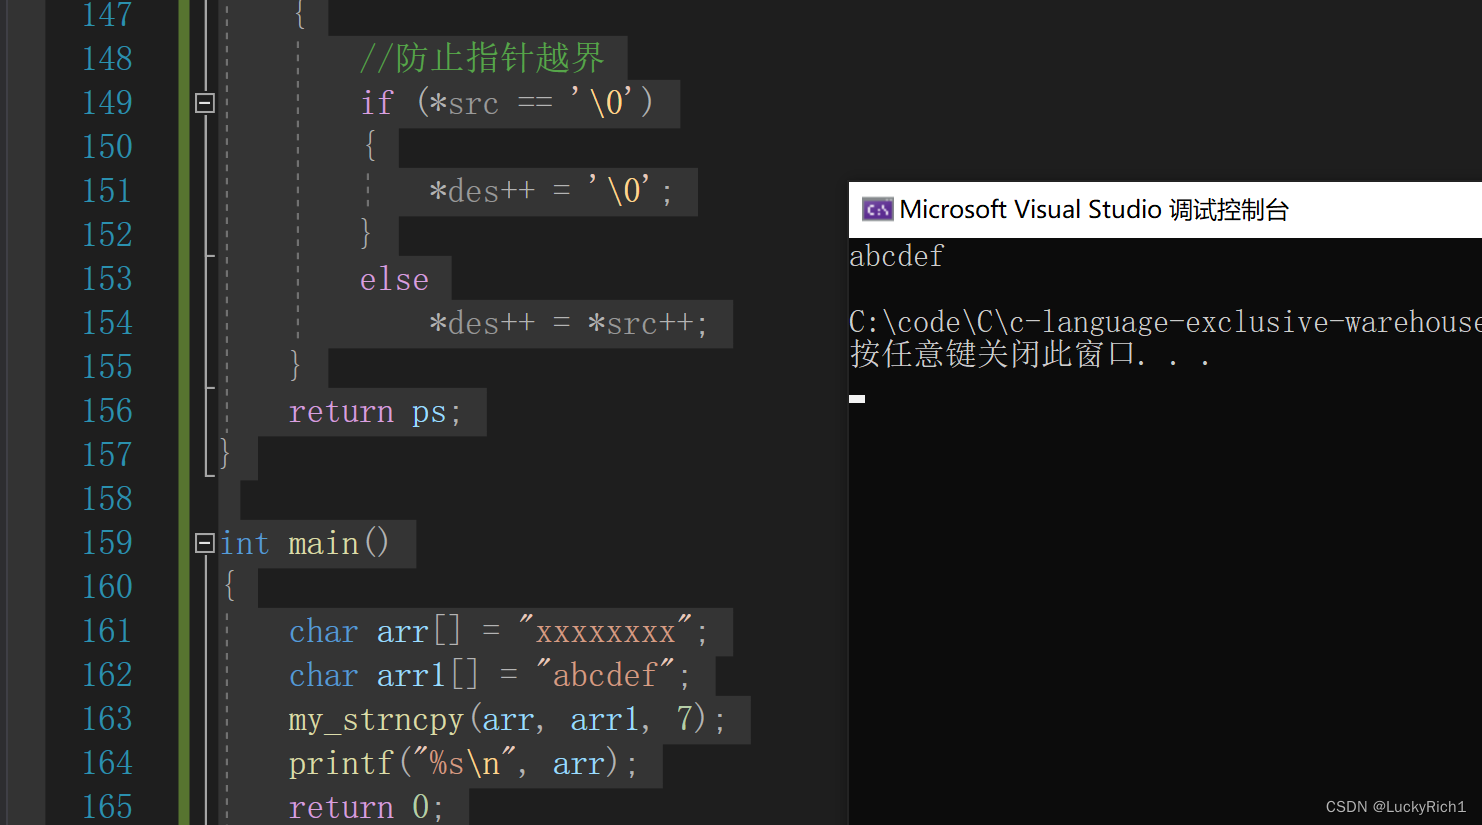Click line number 162
This screenshot has width=1482, height=825.
[107, 675]
